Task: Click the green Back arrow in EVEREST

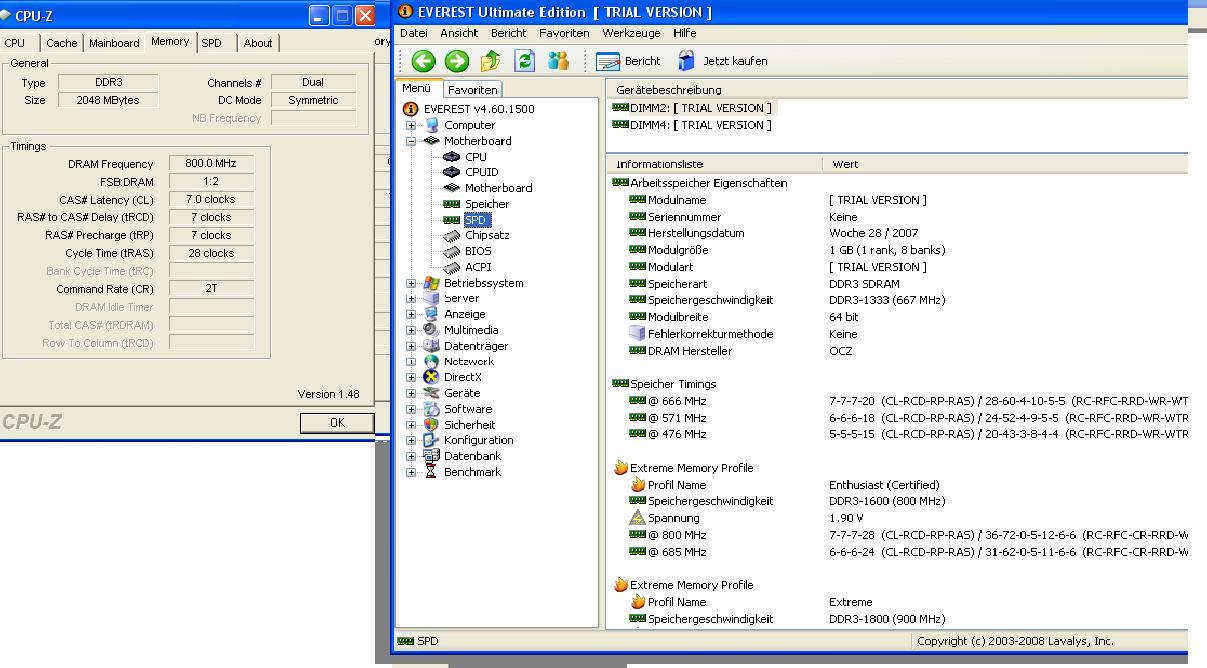Action: (423, 61)
